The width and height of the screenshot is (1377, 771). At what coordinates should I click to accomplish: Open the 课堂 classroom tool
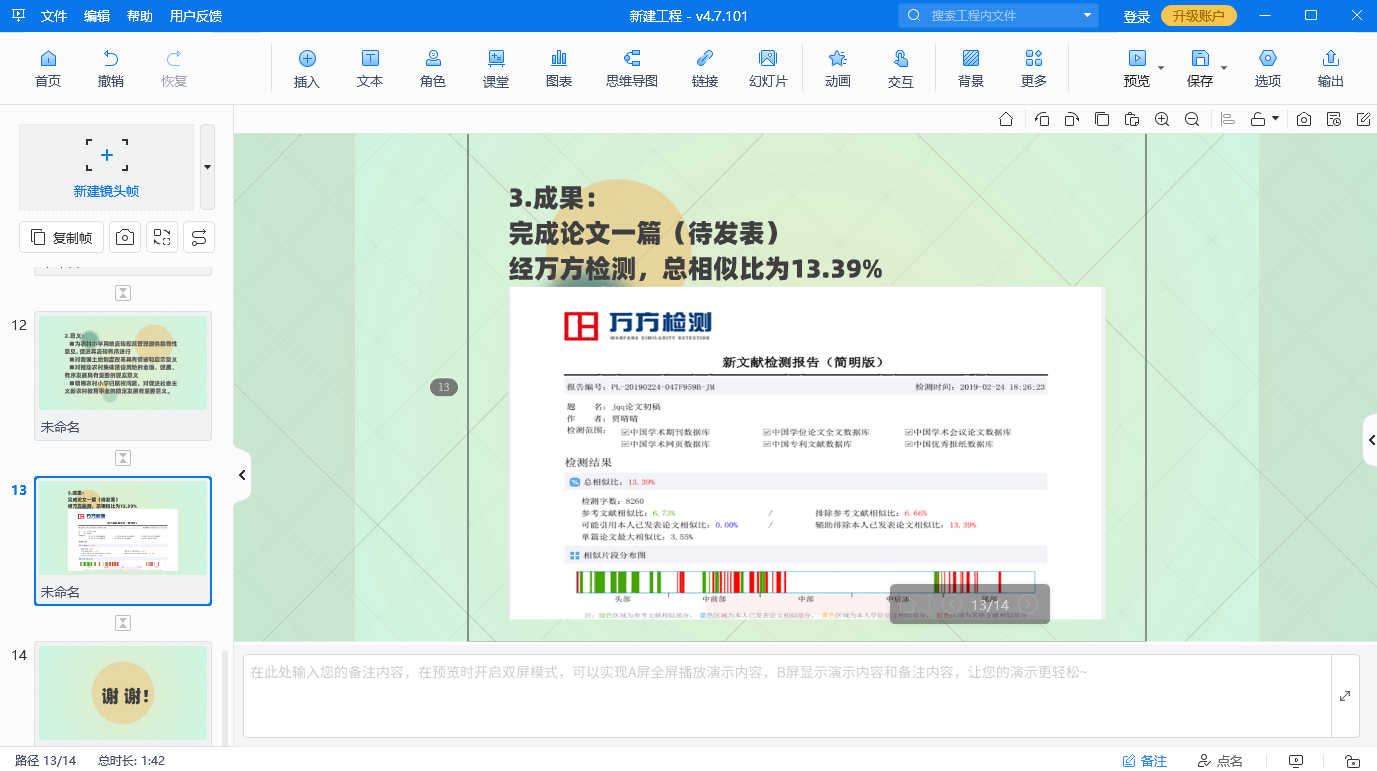pos(496,68)
